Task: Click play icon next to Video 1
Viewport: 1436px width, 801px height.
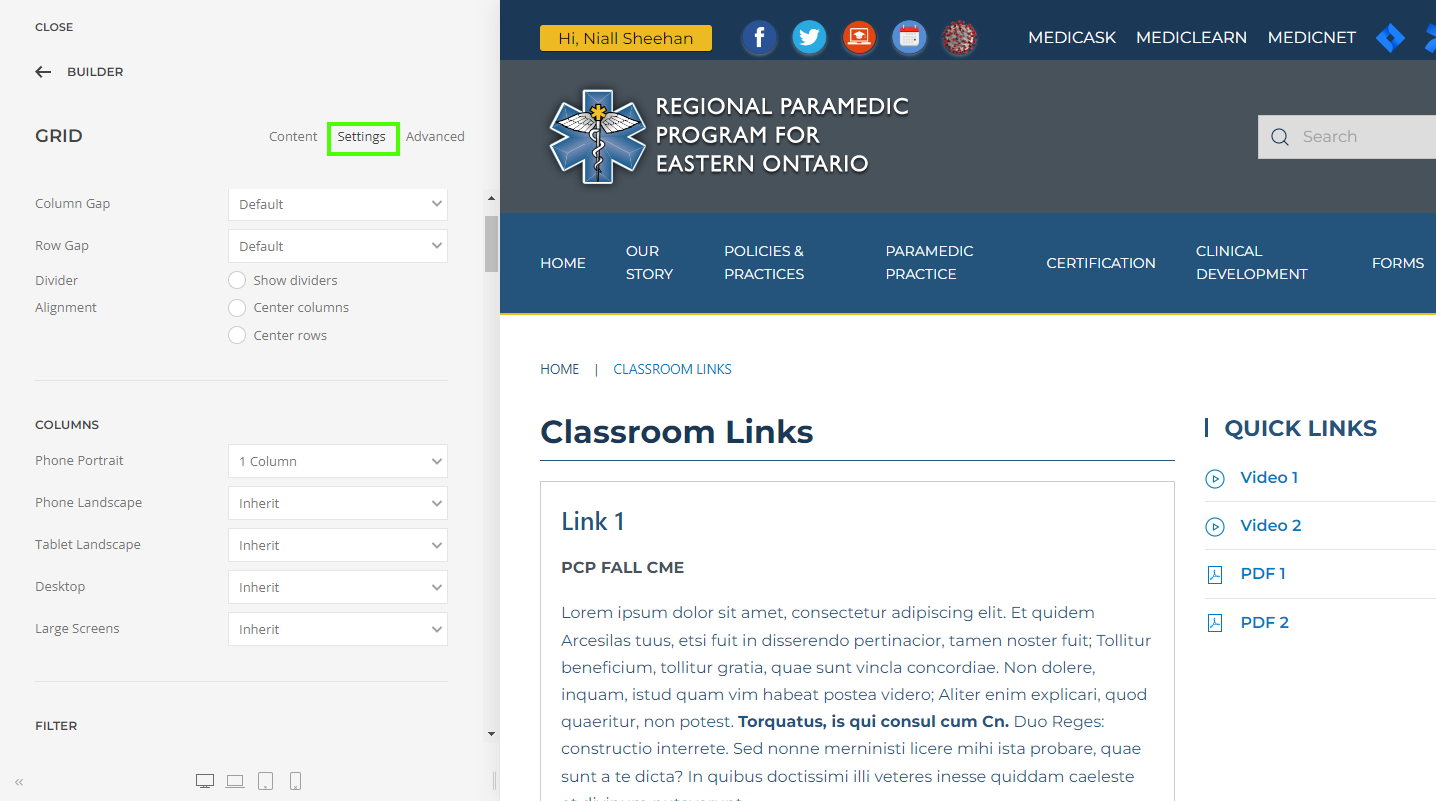Action: pos(1215,479)
